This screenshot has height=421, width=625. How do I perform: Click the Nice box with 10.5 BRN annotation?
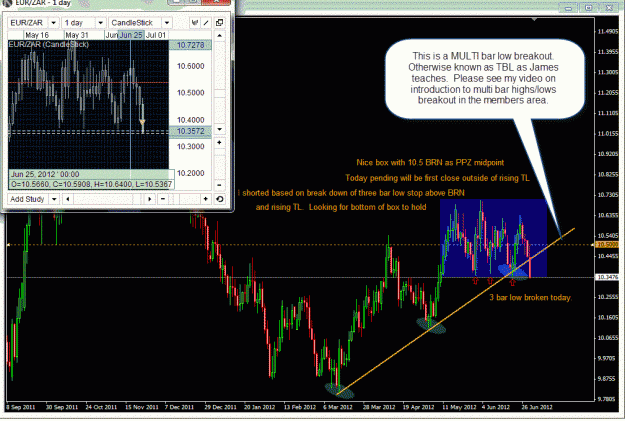[430, 163]
